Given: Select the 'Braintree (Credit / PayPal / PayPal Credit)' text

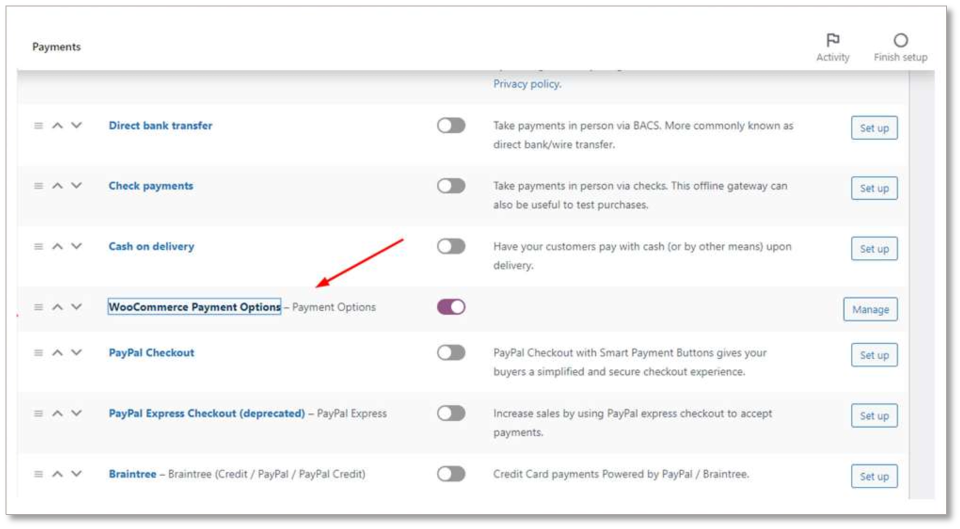Looking at the screenshot, I should coord(266,474).
